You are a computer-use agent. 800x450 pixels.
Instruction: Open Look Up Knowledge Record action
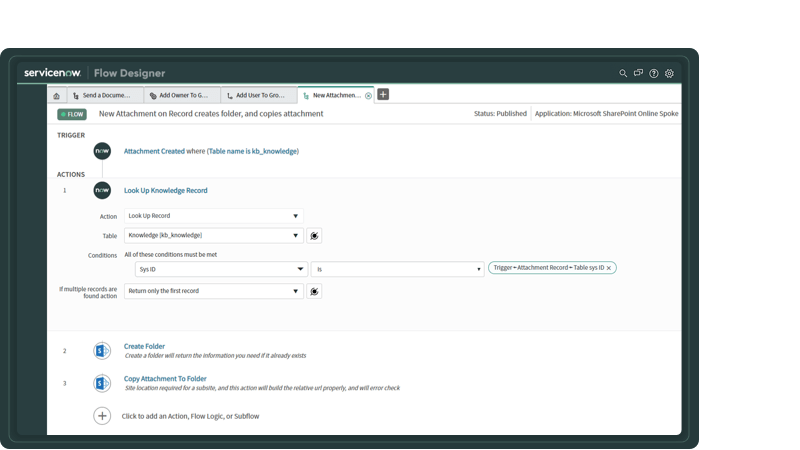(166, 190)
